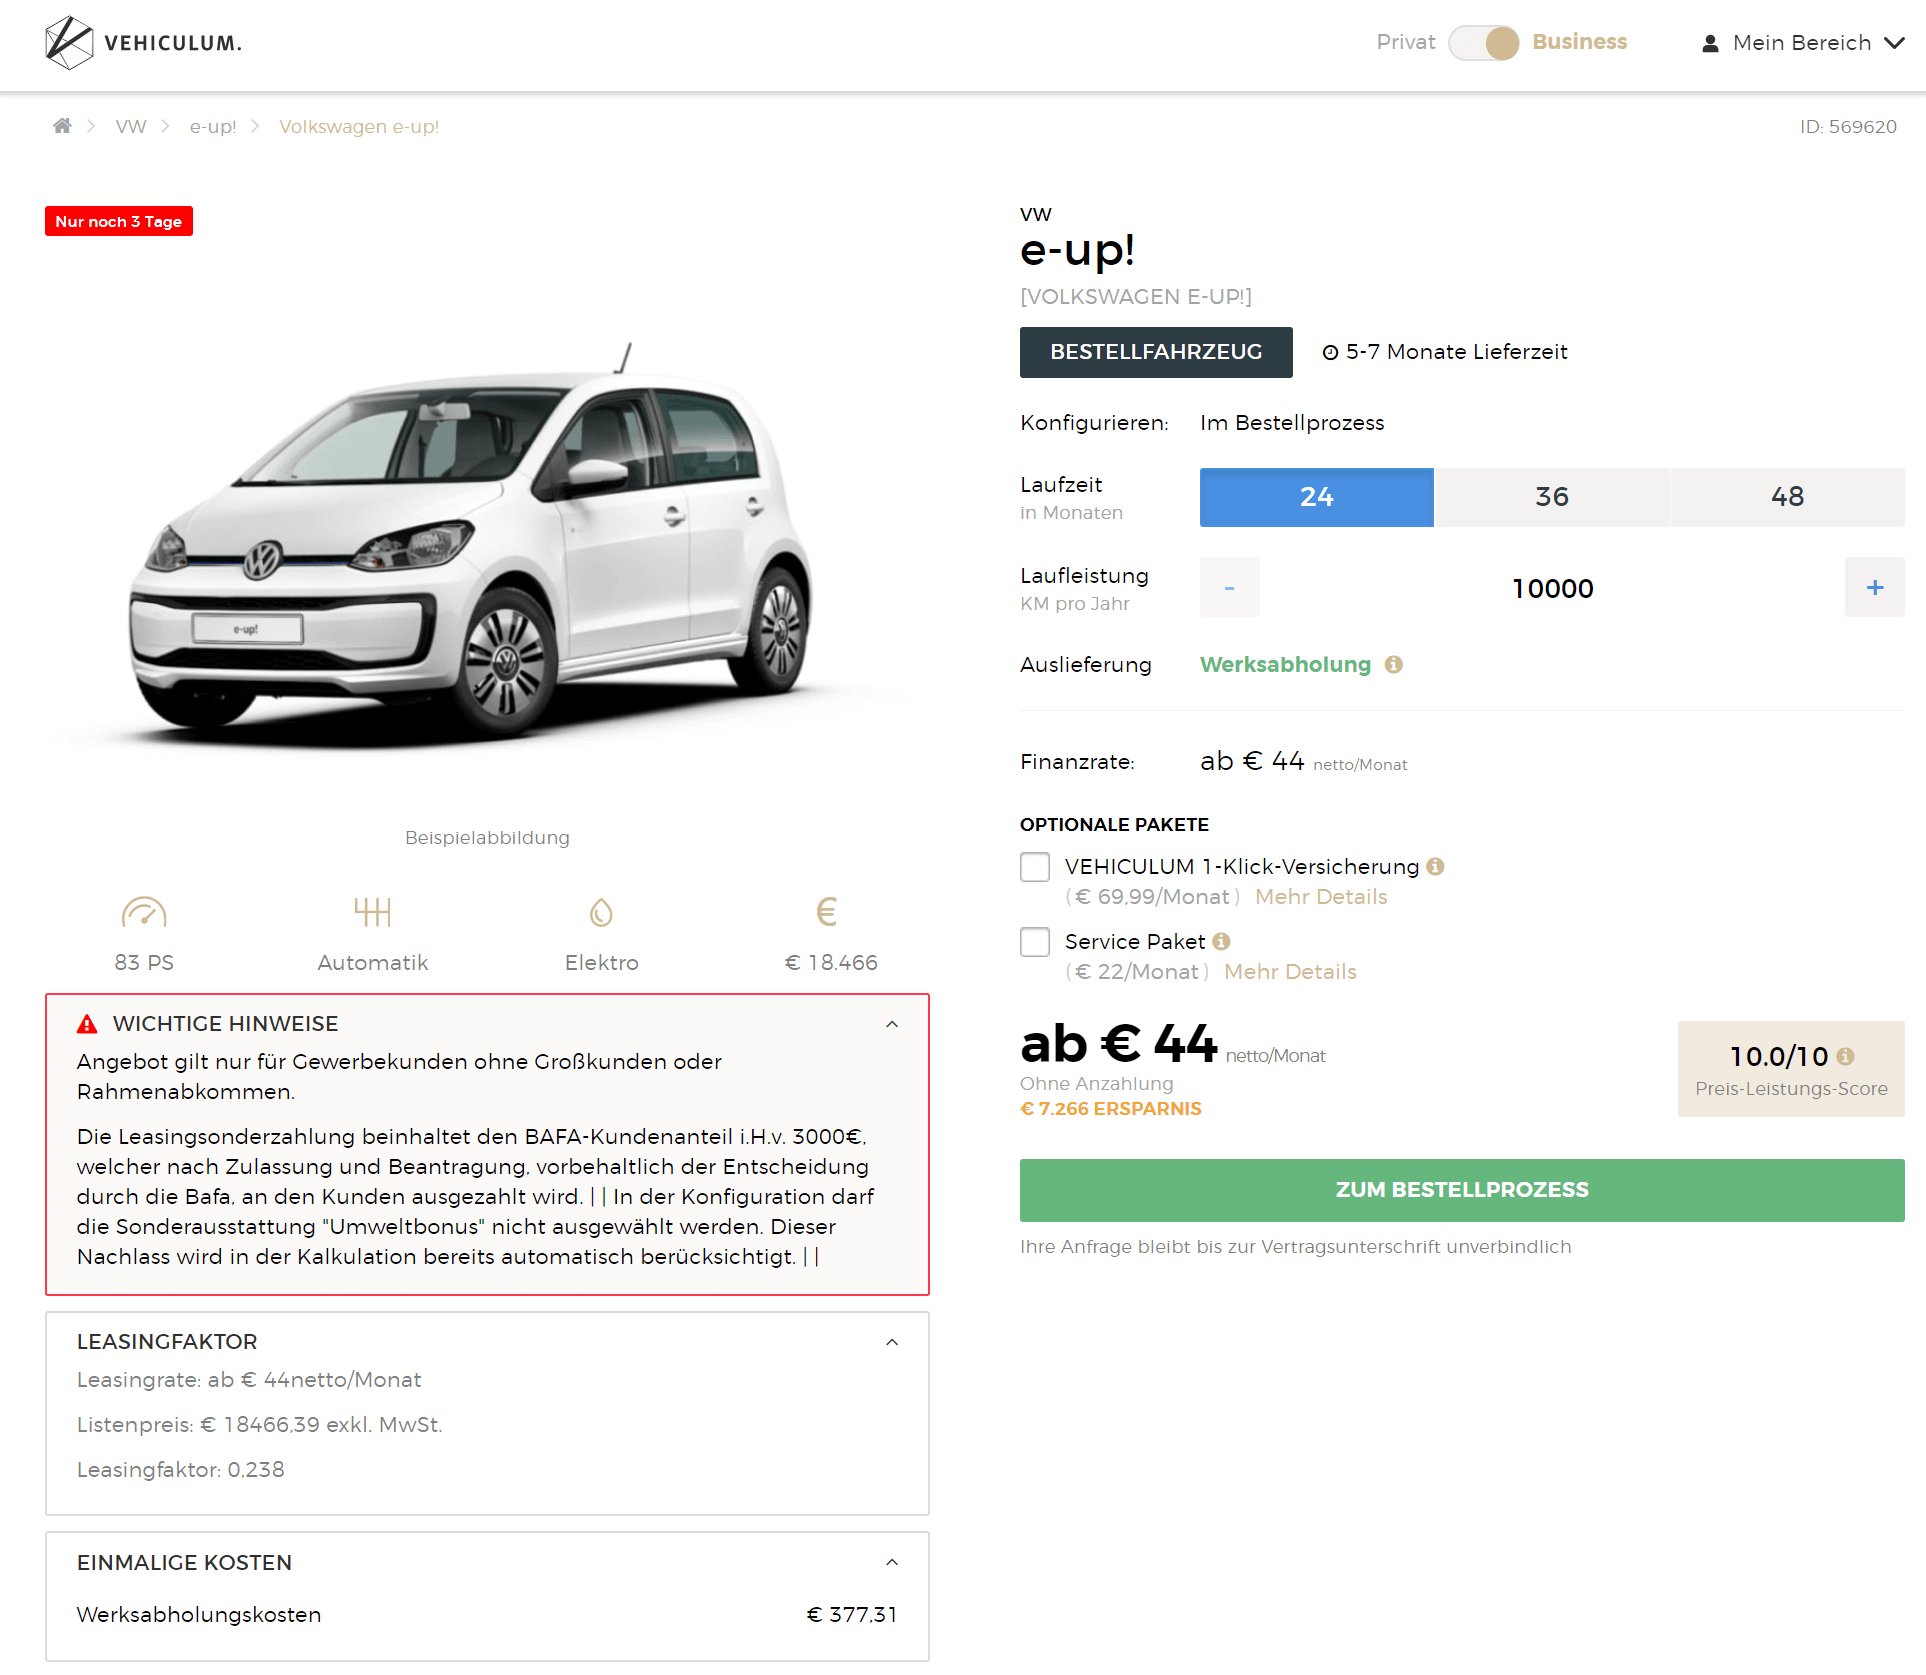Open Preis-Leistungs-Score info icon
1926x1675 pixels.
pyautogui.click(x=1846, y=1056)
